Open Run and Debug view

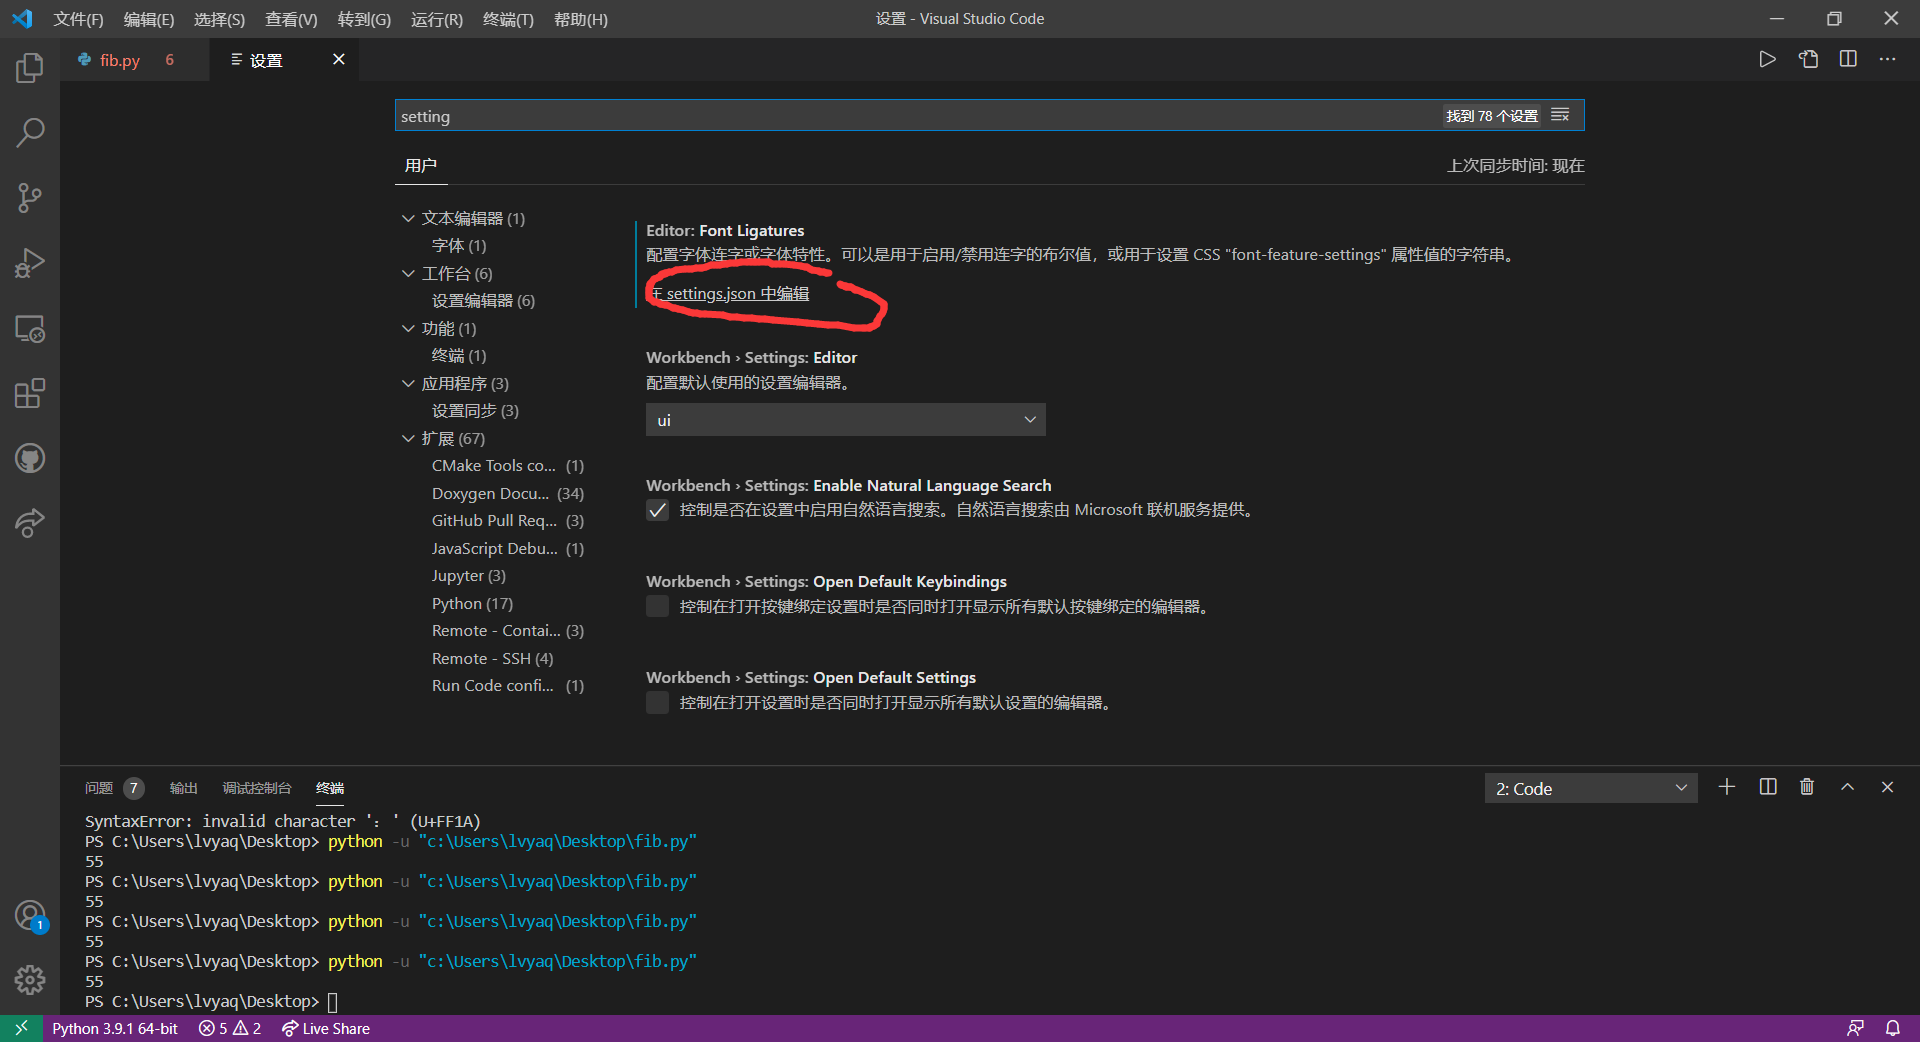(30, 263)
